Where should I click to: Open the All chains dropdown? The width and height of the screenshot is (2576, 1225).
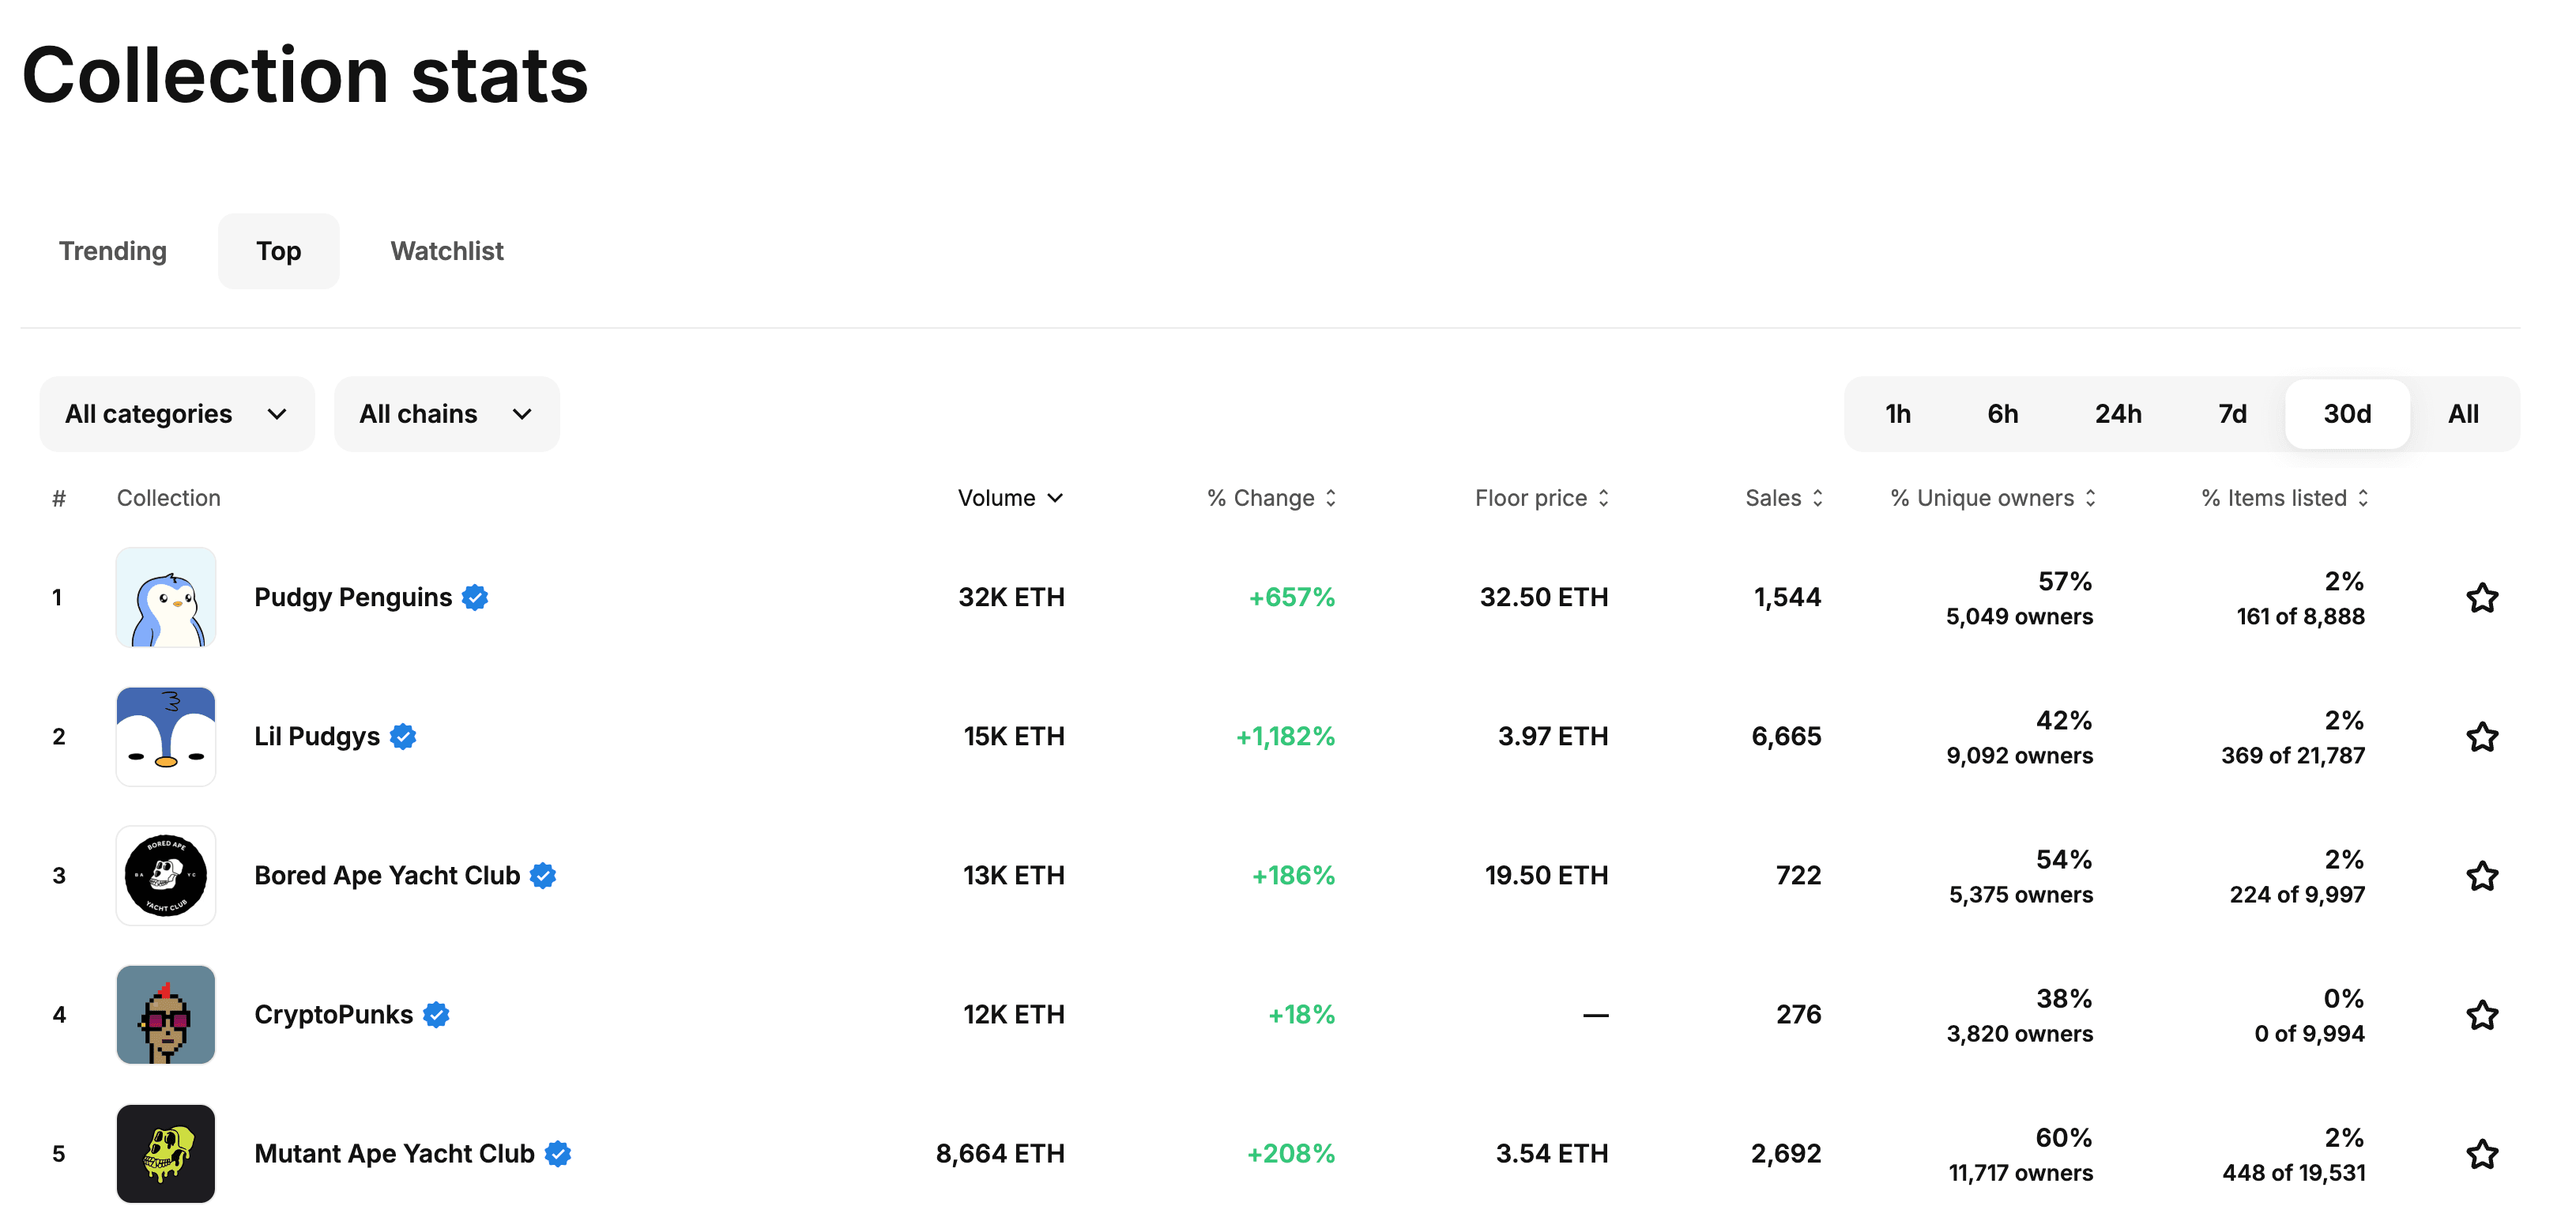click(447, 414)
